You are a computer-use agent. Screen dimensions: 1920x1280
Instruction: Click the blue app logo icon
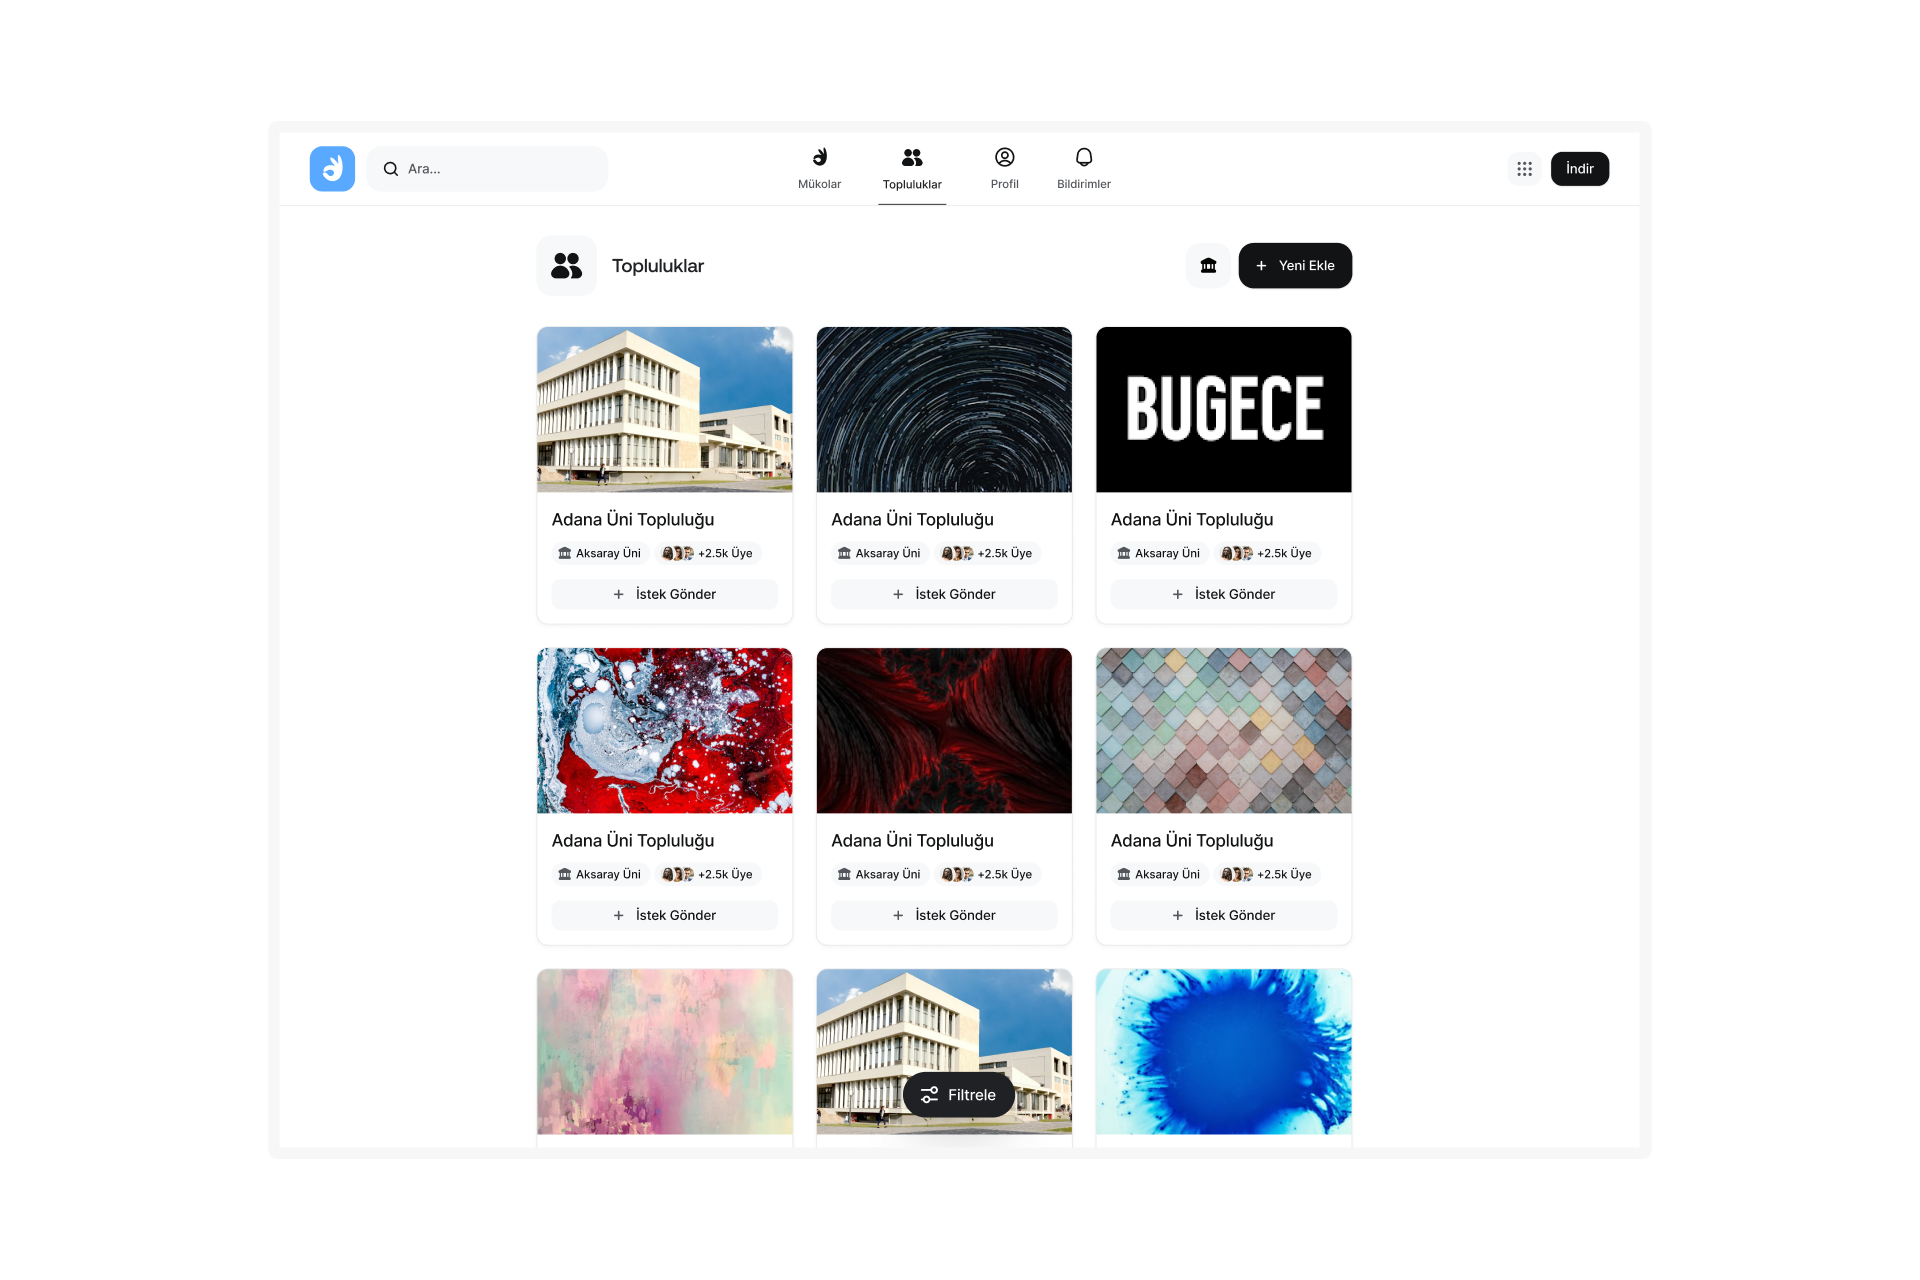coord(332,169)
